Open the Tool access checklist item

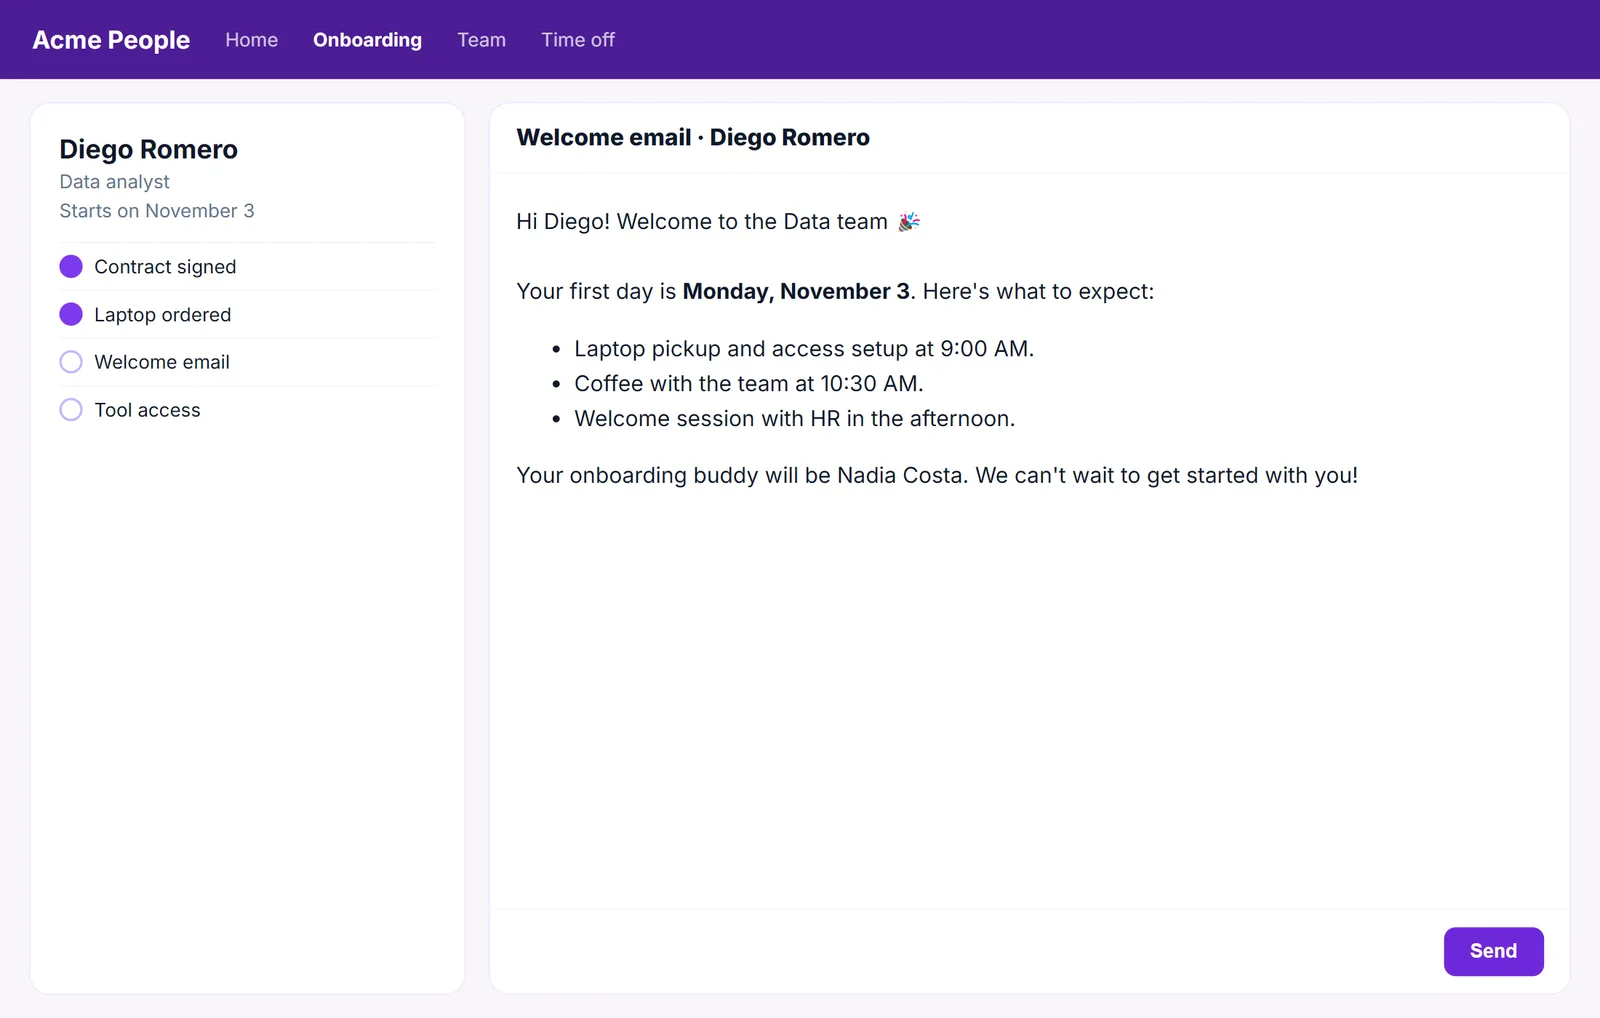point(147,410)
